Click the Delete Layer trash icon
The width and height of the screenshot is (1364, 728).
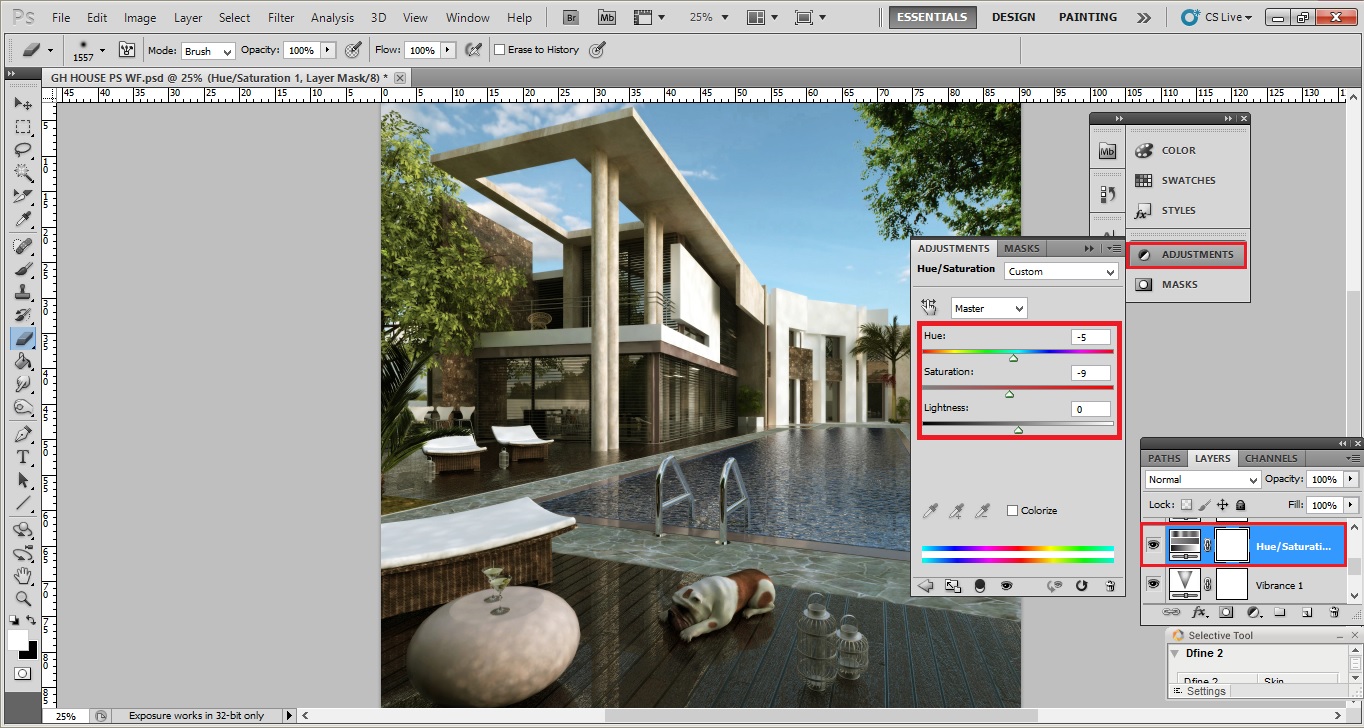[1334, 612]
